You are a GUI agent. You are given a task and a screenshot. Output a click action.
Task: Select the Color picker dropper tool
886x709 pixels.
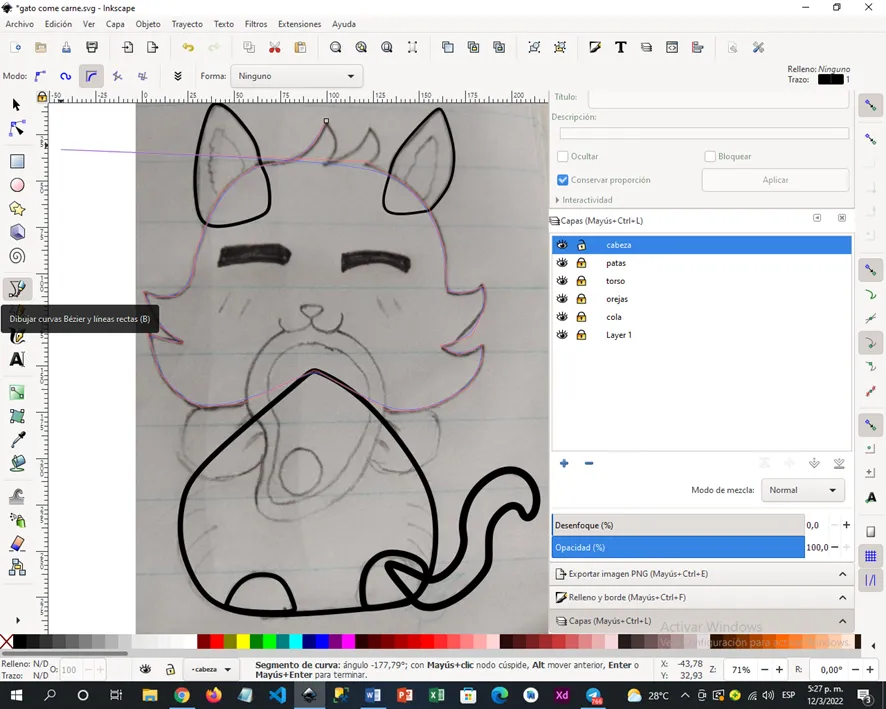[x=17, y=440]
